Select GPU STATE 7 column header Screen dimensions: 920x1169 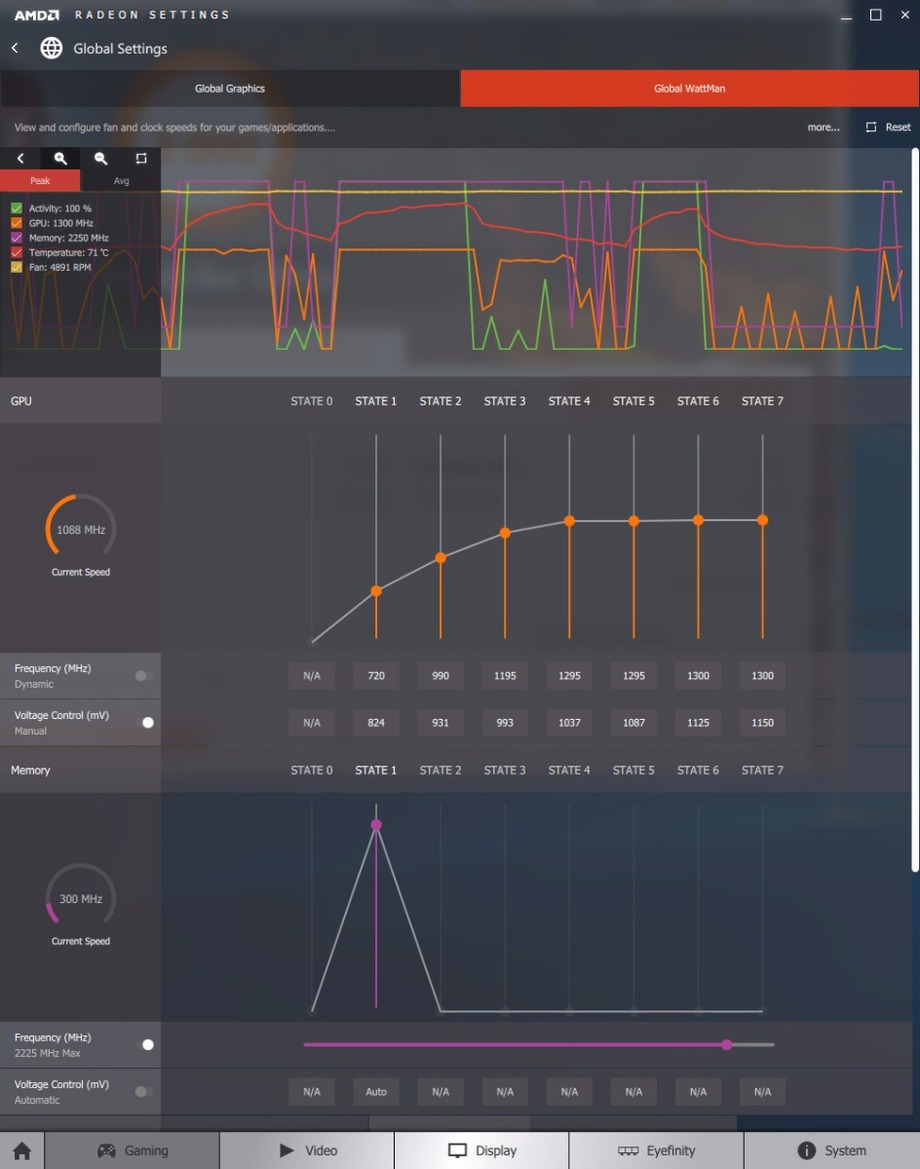click(x=762, y=401)
